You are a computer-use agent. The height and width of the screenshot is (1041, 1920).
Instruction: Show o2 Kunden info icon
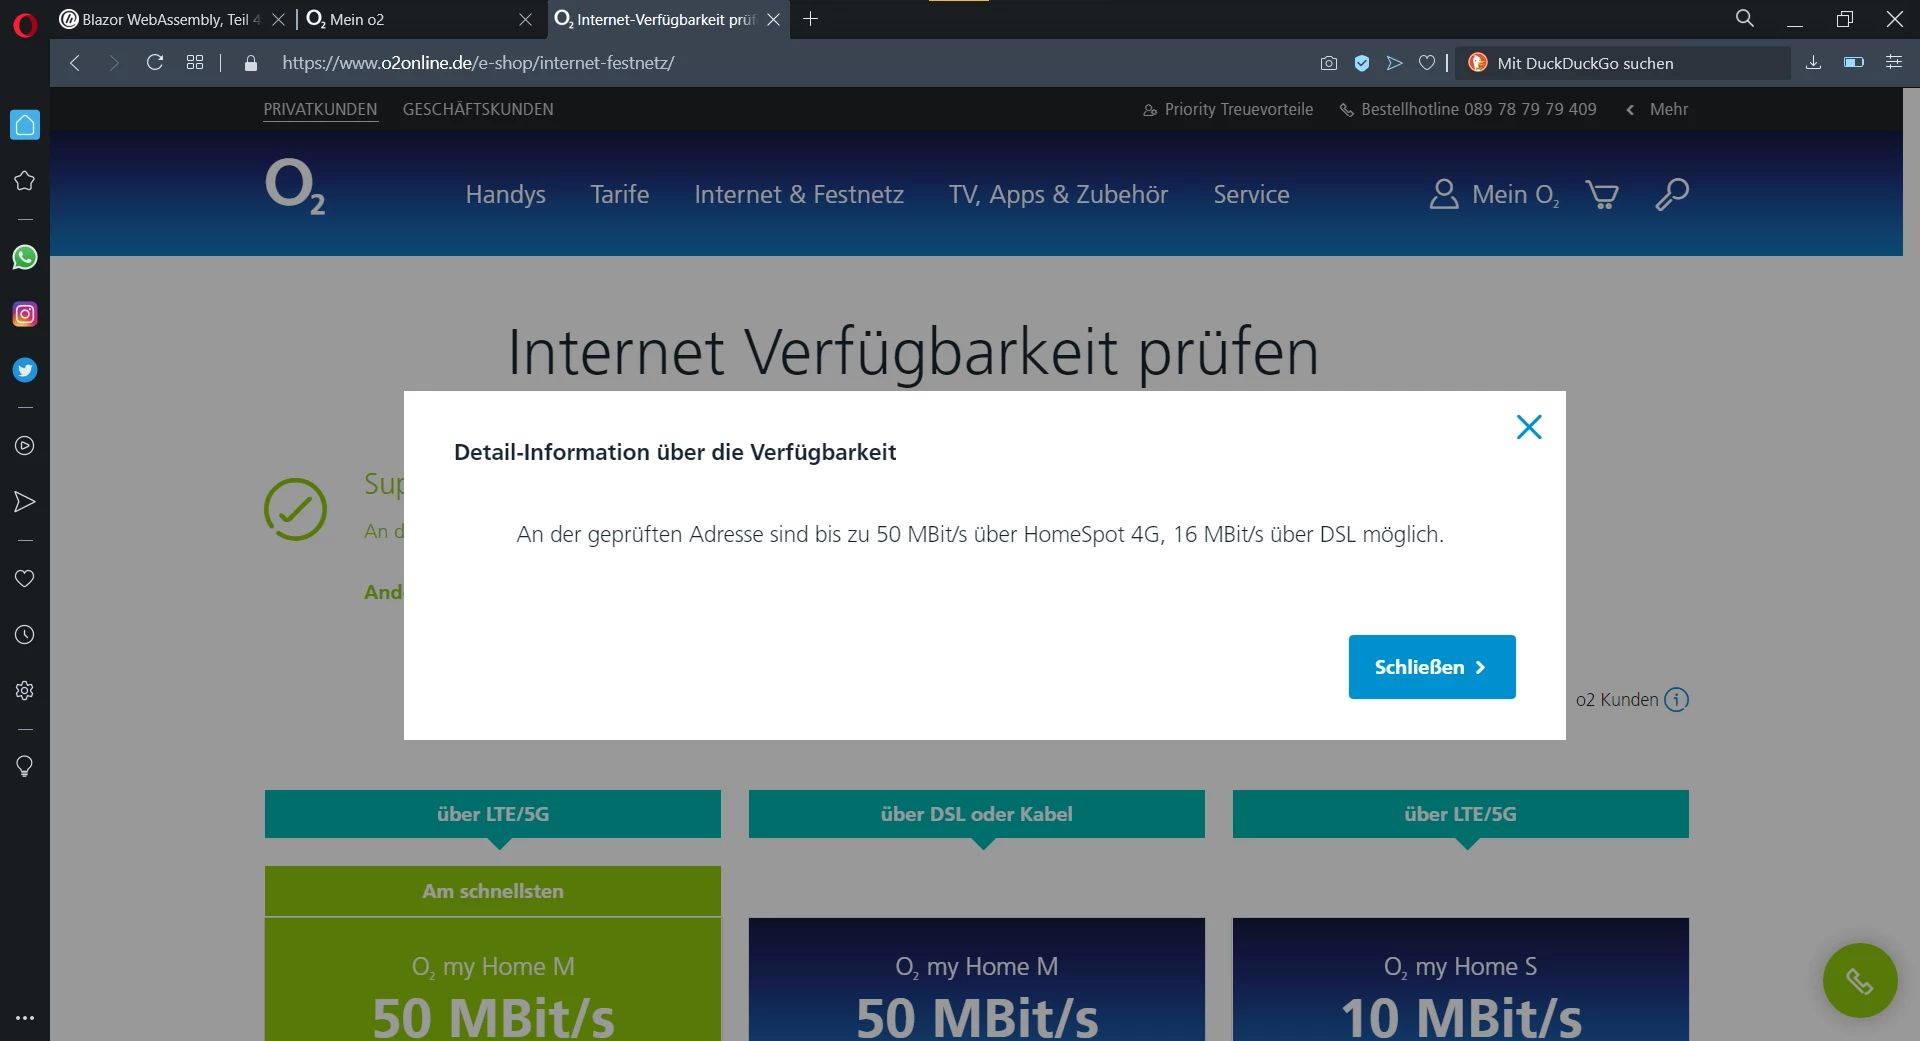point(1677,700)
